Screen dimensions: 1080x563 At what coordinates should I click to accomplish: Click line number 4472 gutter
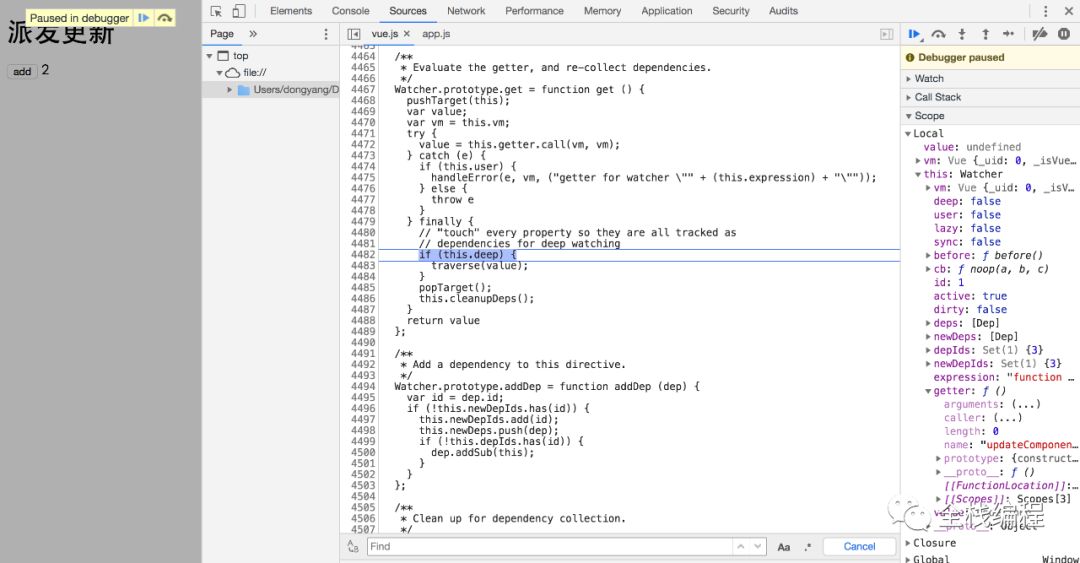coord(363,145)
